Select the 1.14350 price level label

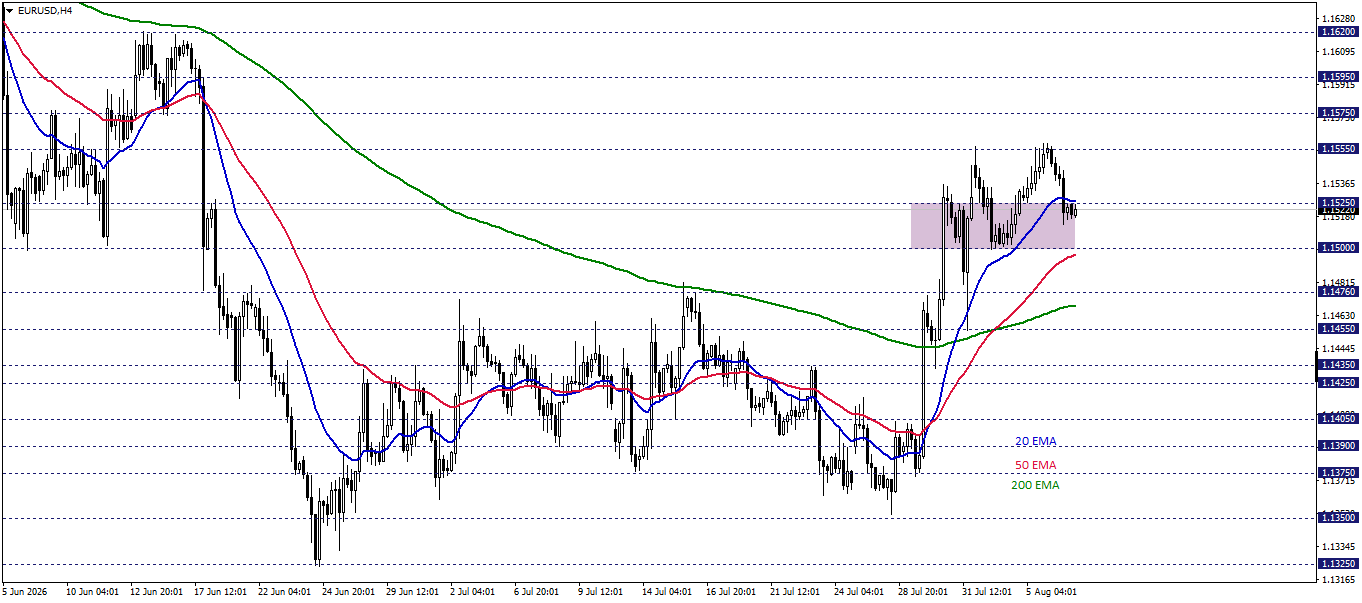pos(1338,365)
